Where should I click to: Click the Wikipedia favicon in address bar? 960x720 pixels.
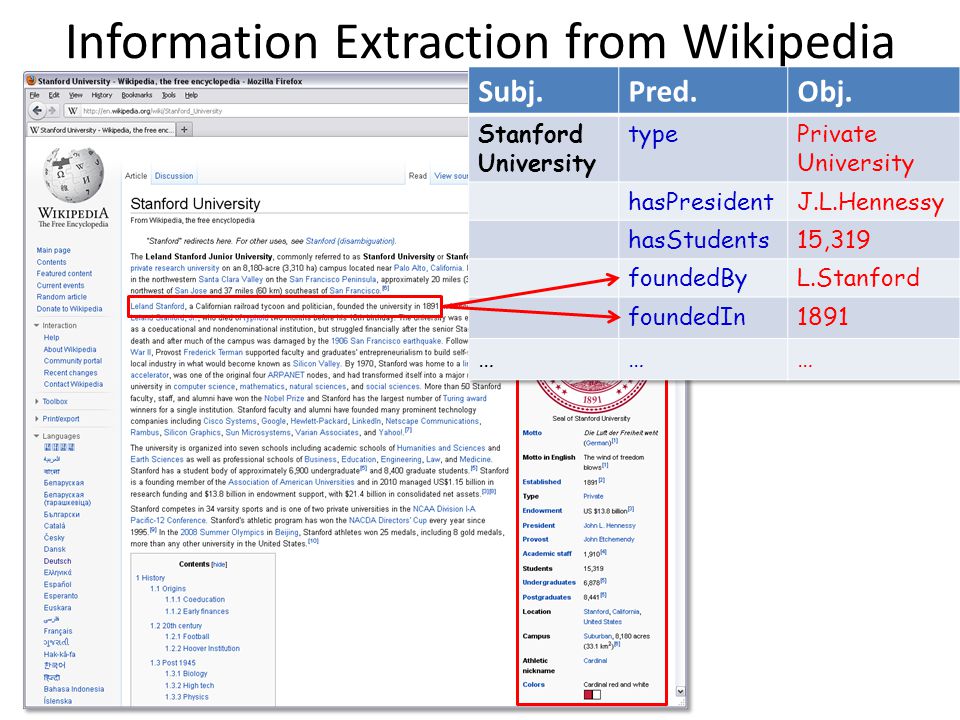click(x=73, y=111)
